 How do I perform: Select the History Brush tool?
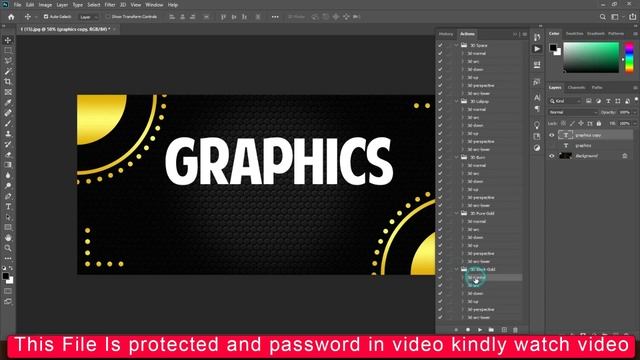click(8, 144)
